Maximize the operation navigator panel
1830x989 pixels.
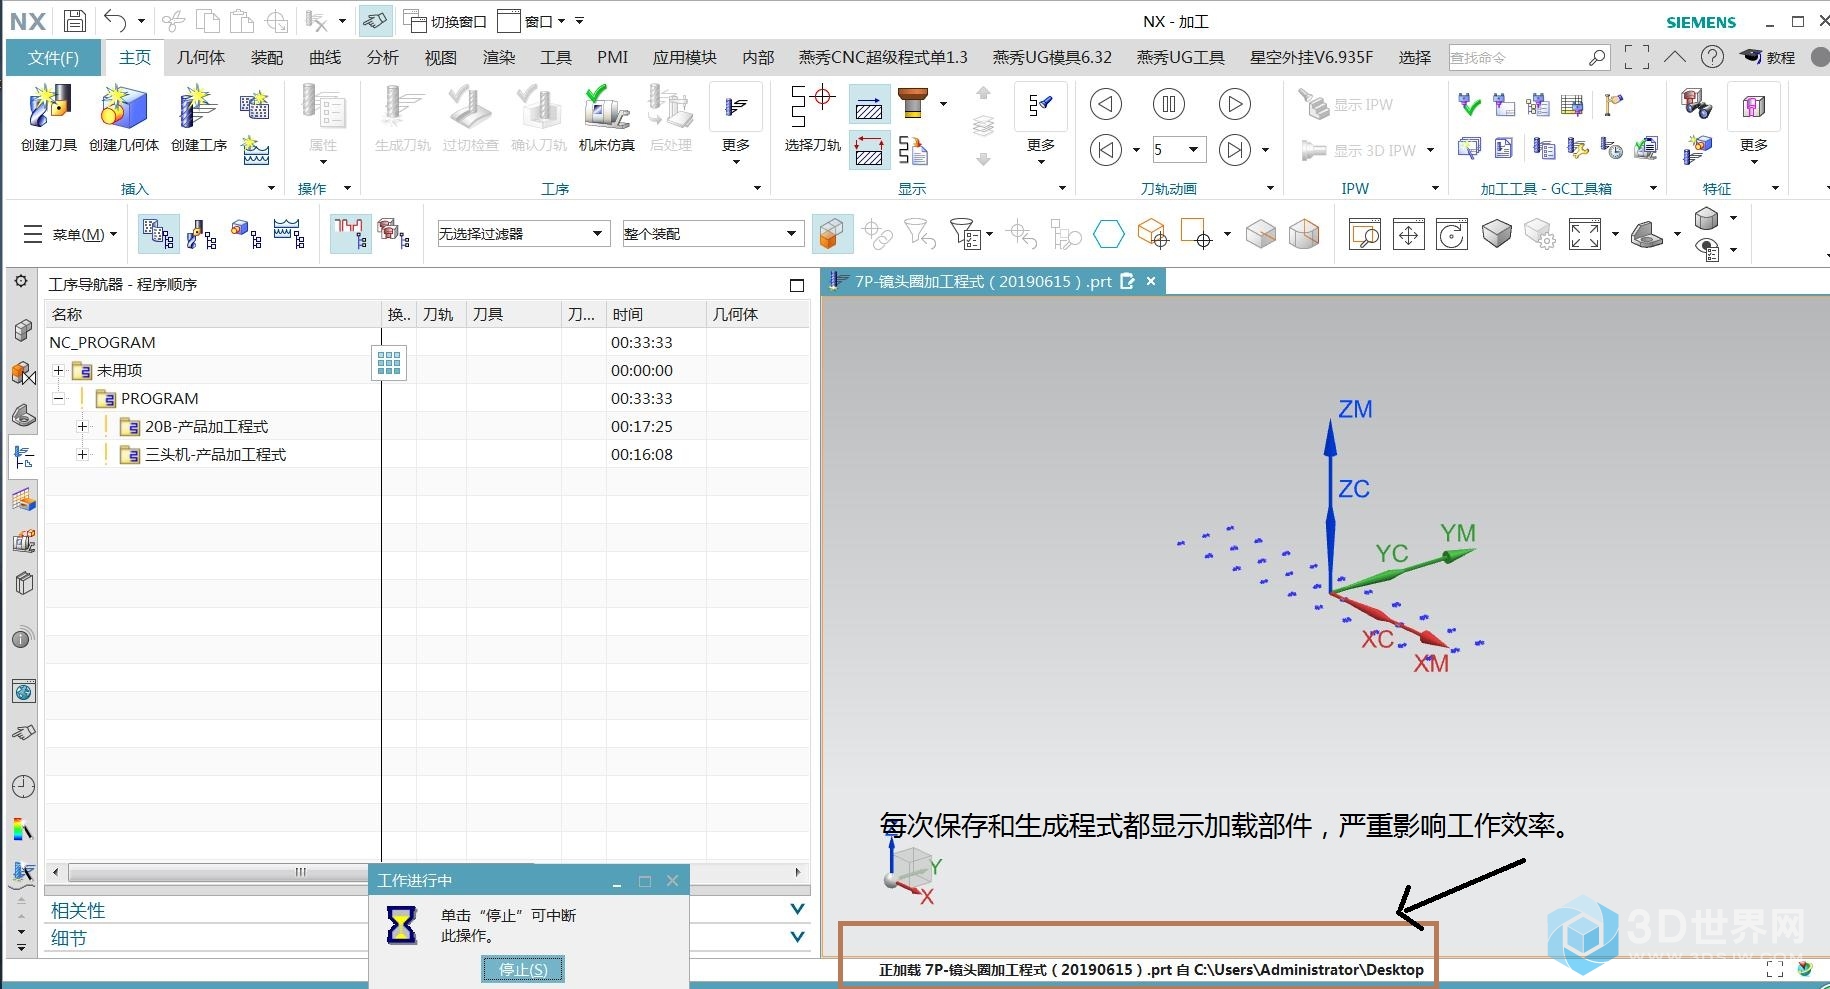point(797,285)
